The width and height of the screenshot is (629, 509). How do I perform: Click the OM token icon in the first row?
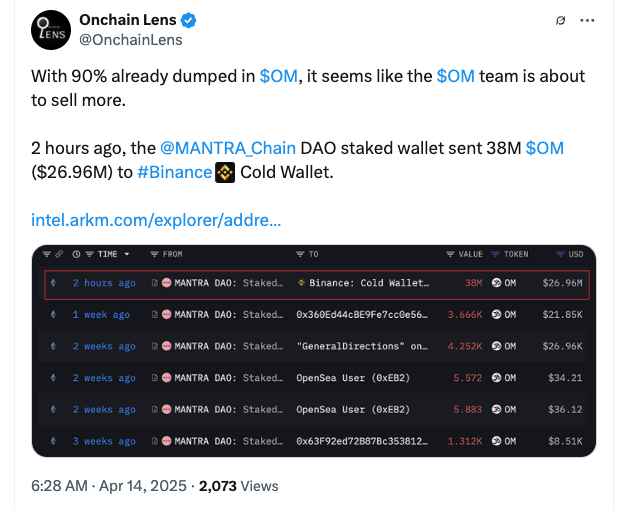496,283
